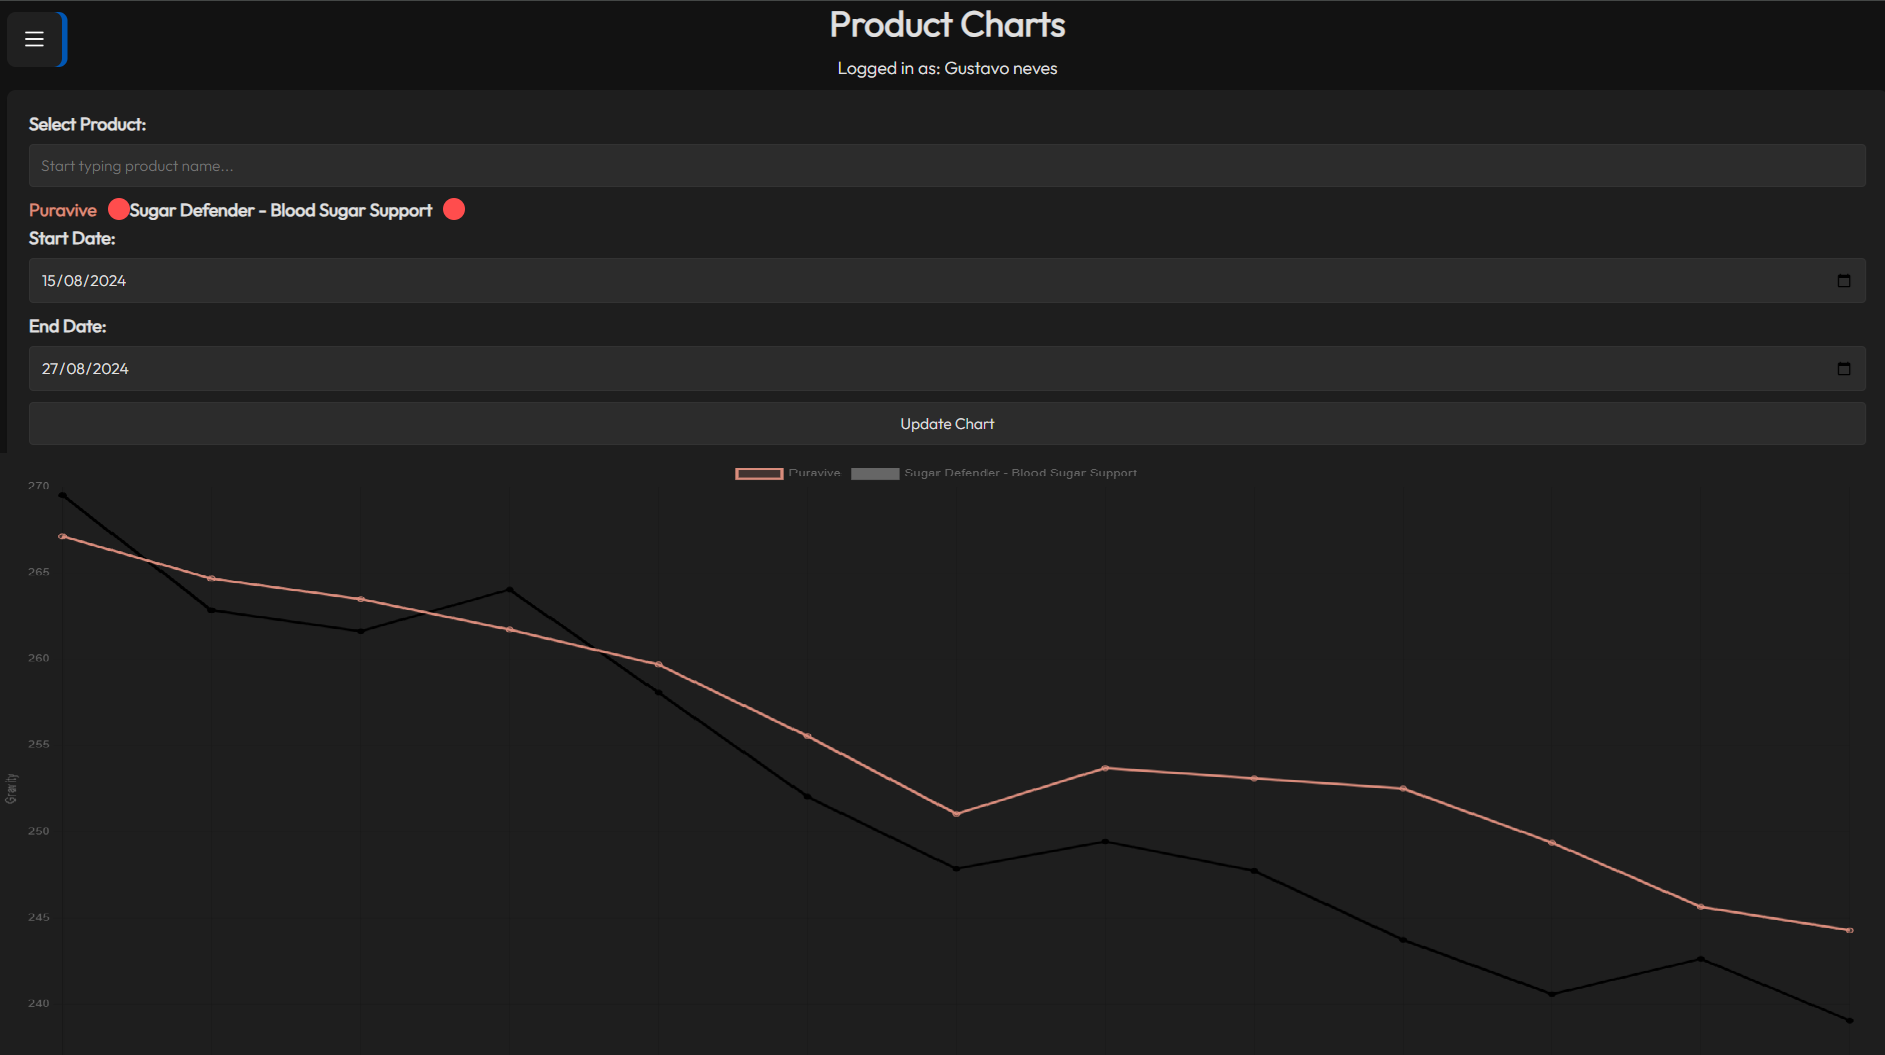Open the Start Date calendar picker
This screenshot has height=1055, width=1885.
1844,281
